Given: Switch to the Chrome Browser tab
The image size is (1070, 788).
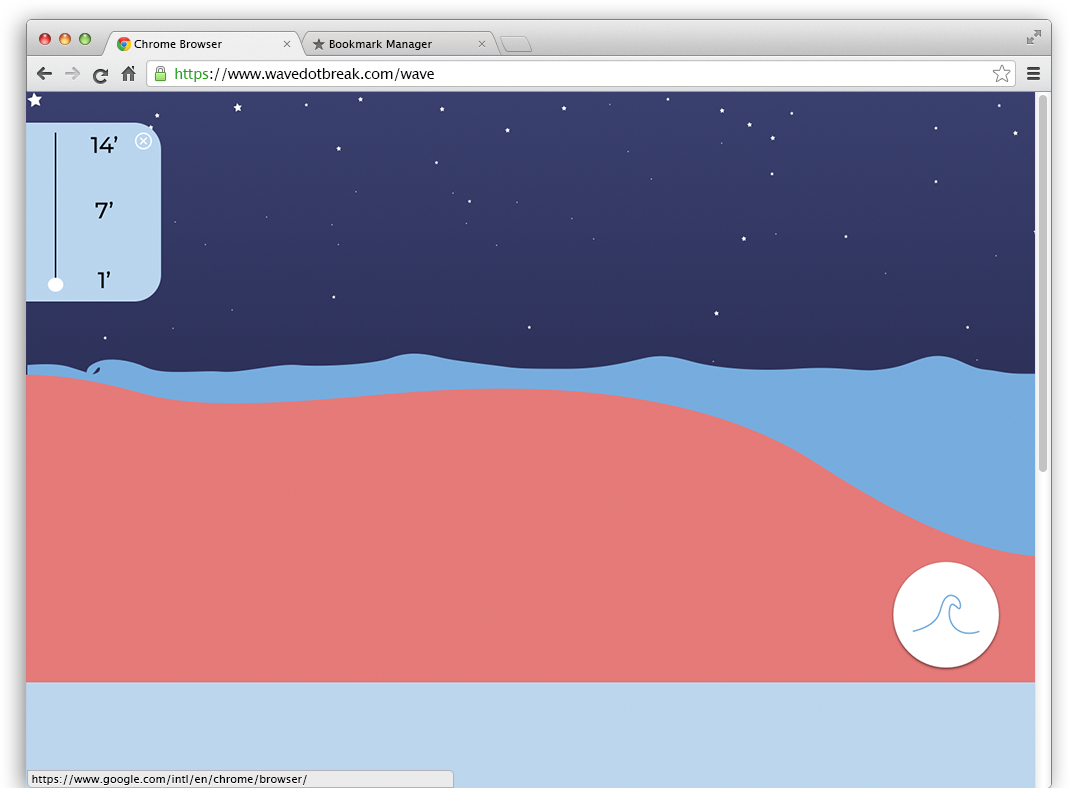Looking at the screenshot, I should pos(203,44).
